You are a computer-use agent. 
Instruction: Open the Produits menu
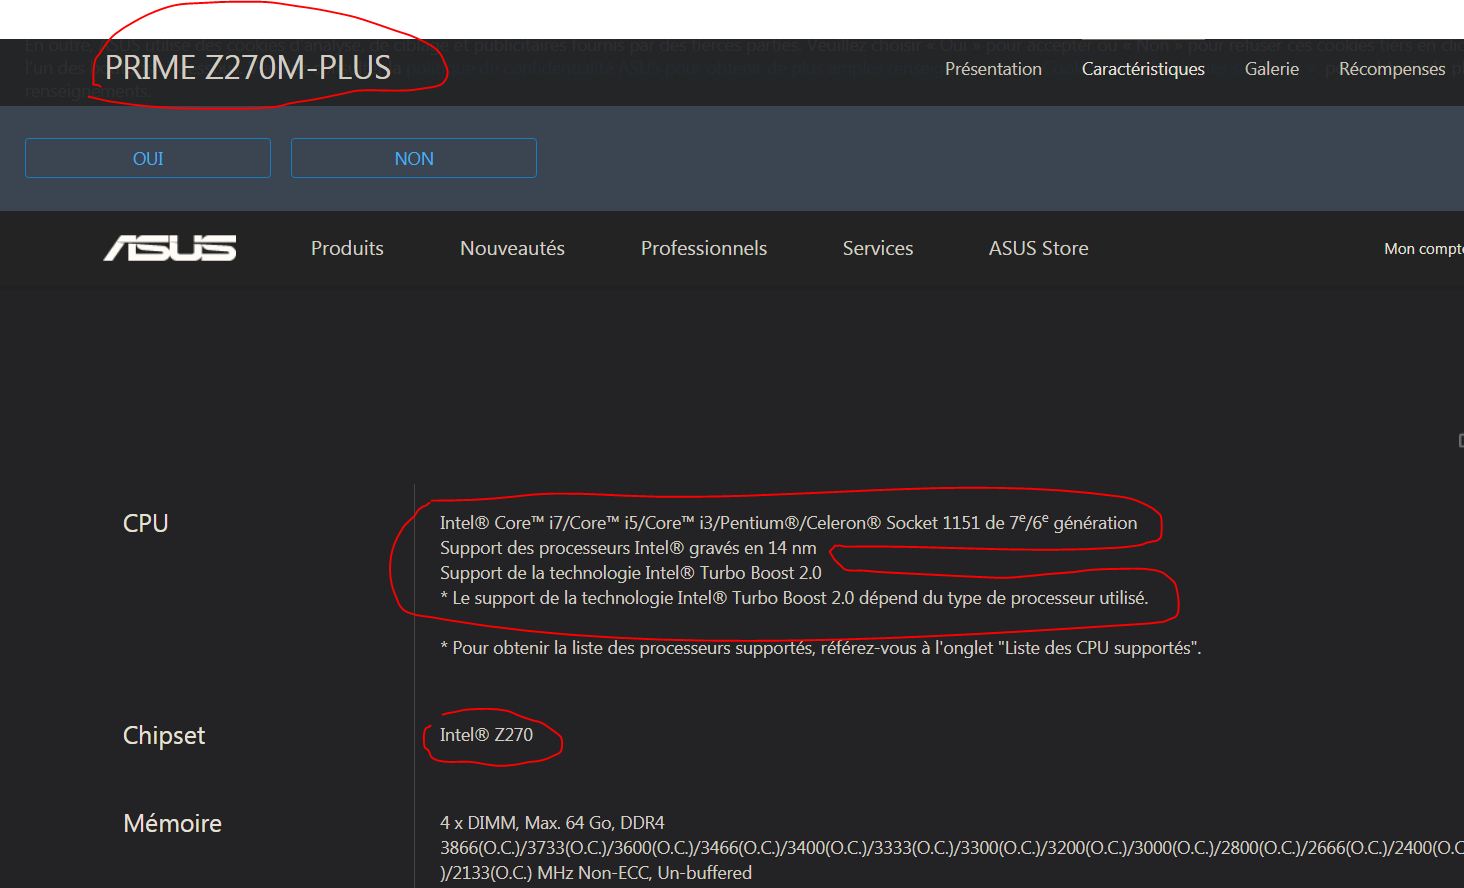347,248
